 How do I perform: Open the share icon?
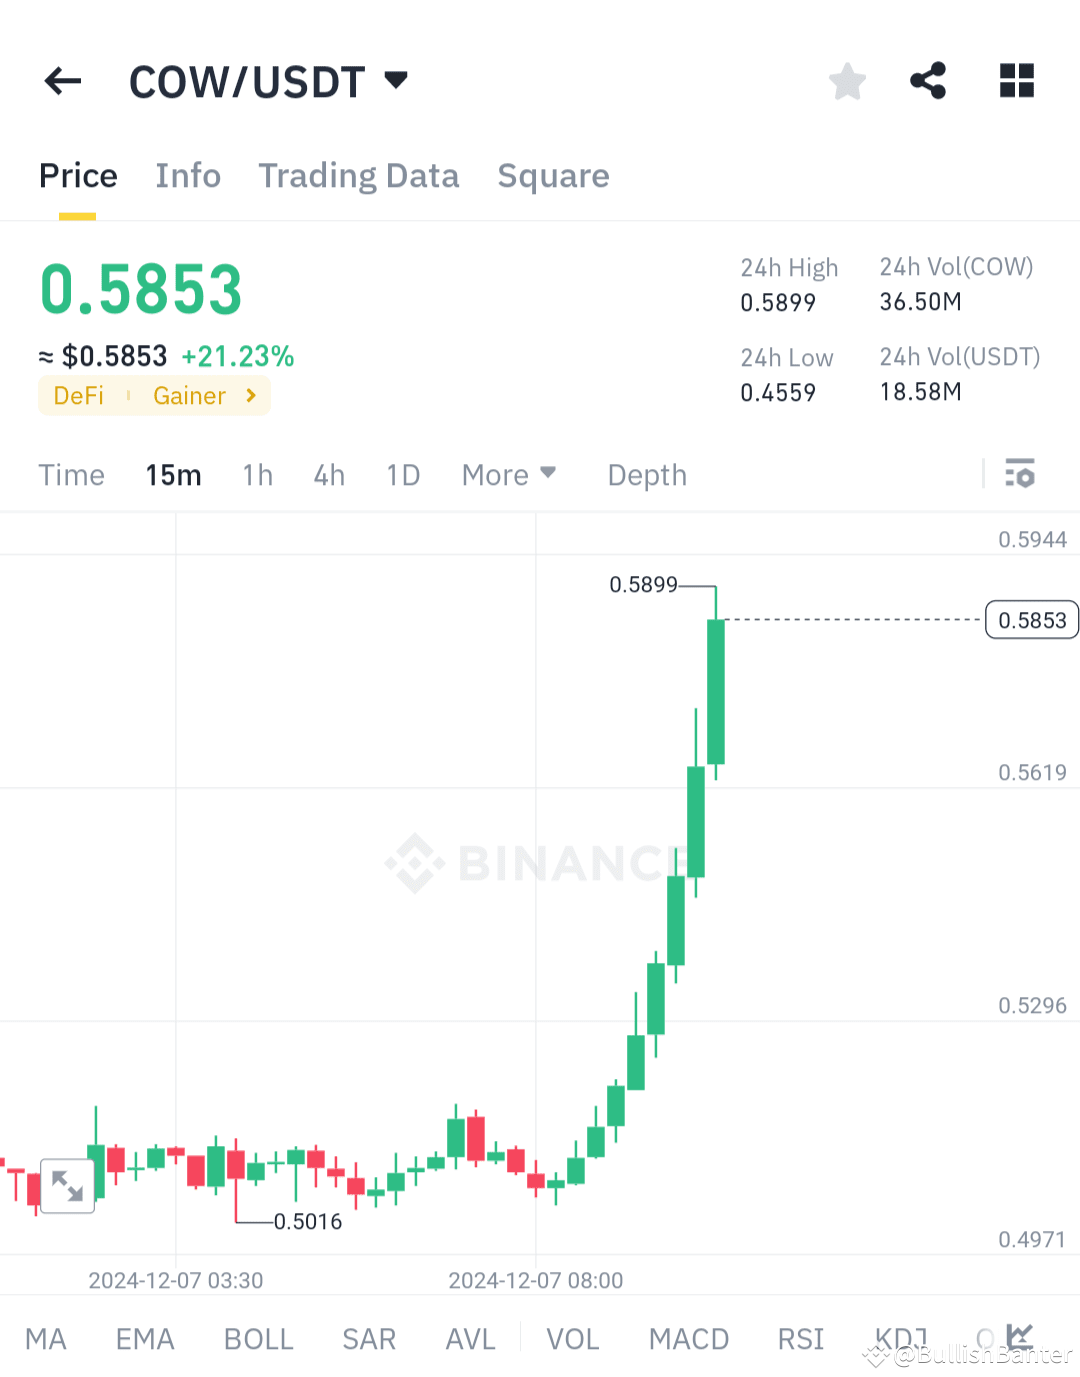(x=928, y=81)
